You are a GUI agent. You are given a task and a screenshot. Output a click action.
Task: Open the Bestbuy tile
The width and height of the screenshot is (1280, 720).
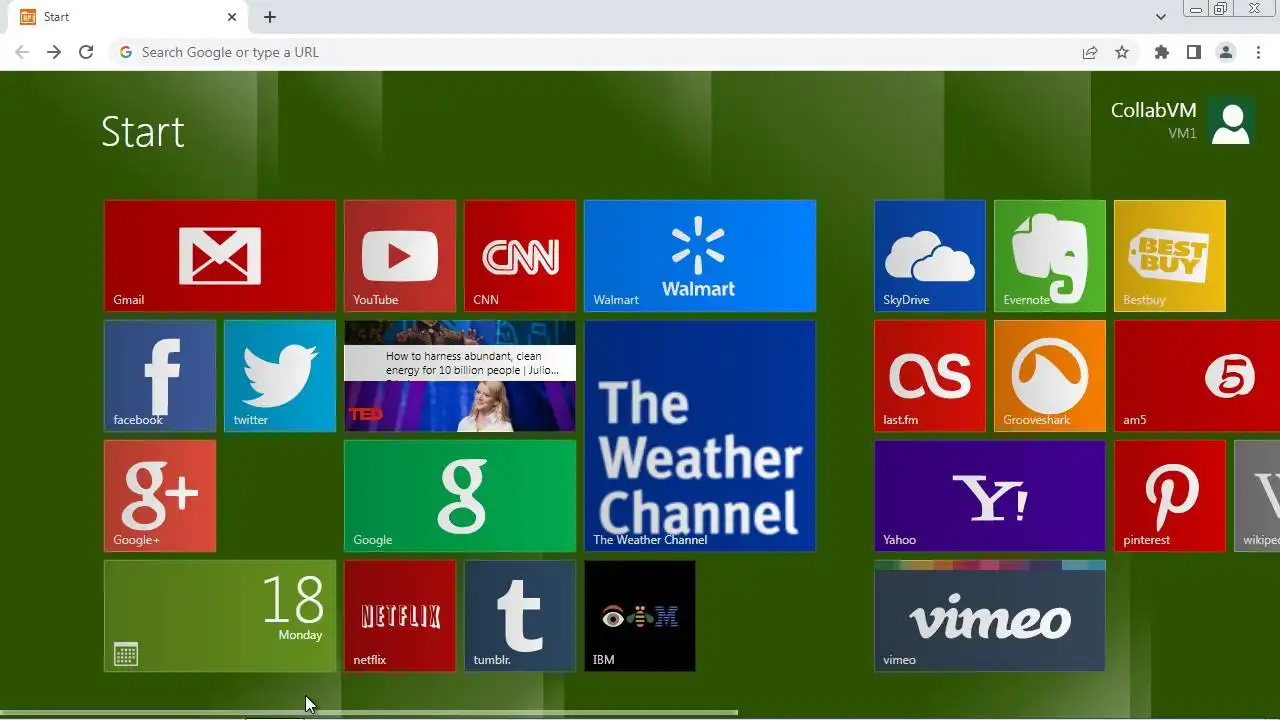pyautogui.click(x=1170, y=256)
